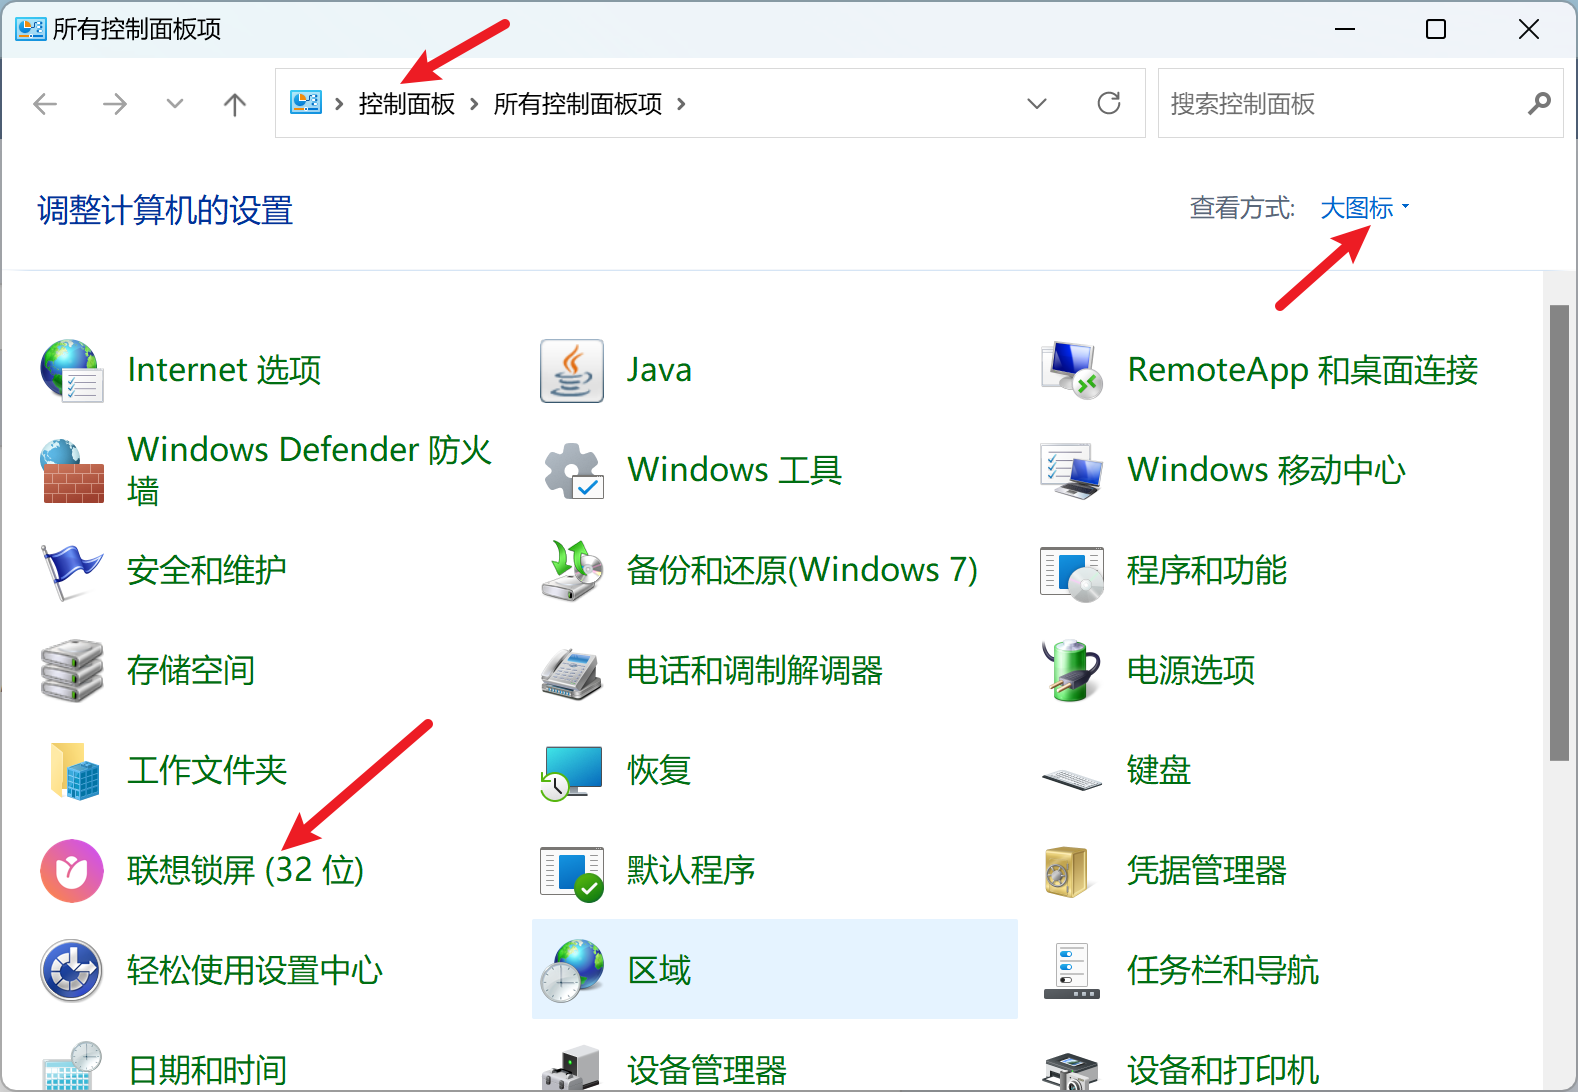Click the 区域 globe and clock icon
This screenshot has width=1578, height=1092.
572,970
